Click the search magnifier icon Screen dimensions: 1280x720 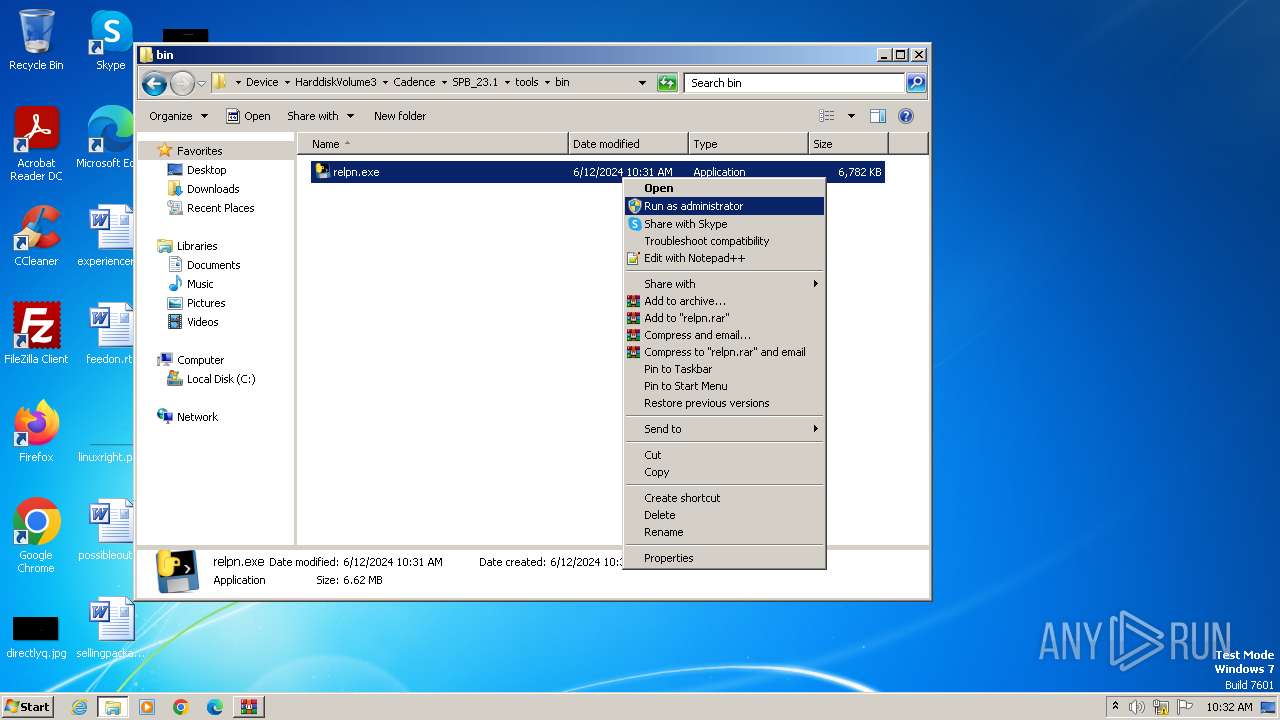click(915, 83)
